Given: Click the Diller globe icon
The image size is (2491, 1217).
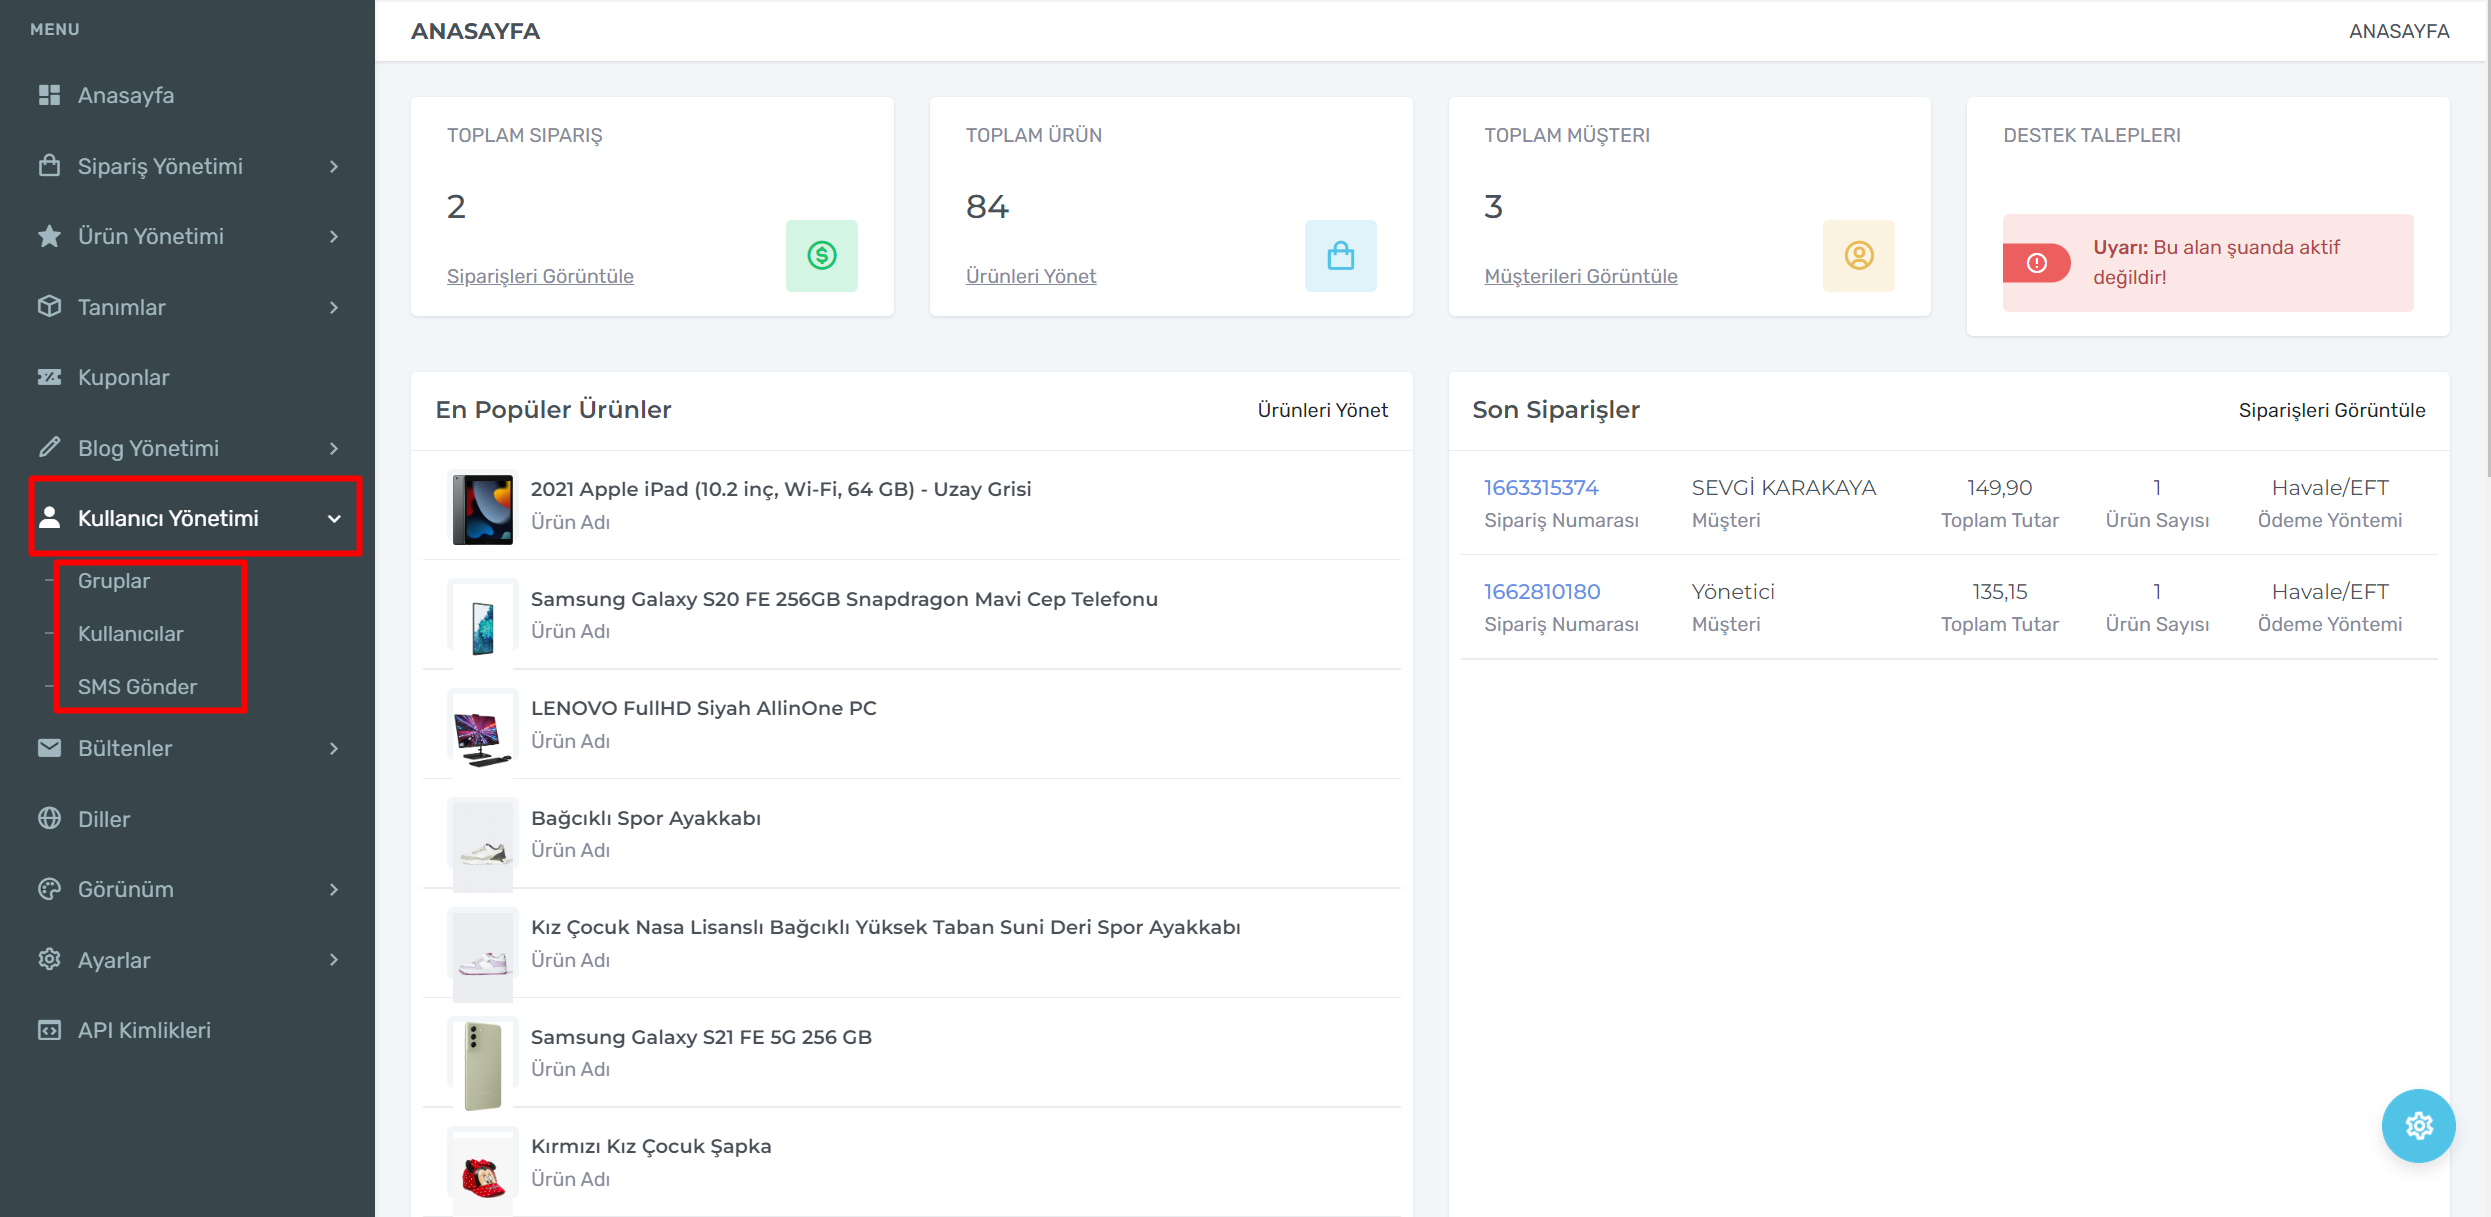Looking at the screenshot, I should pos(49,818).
